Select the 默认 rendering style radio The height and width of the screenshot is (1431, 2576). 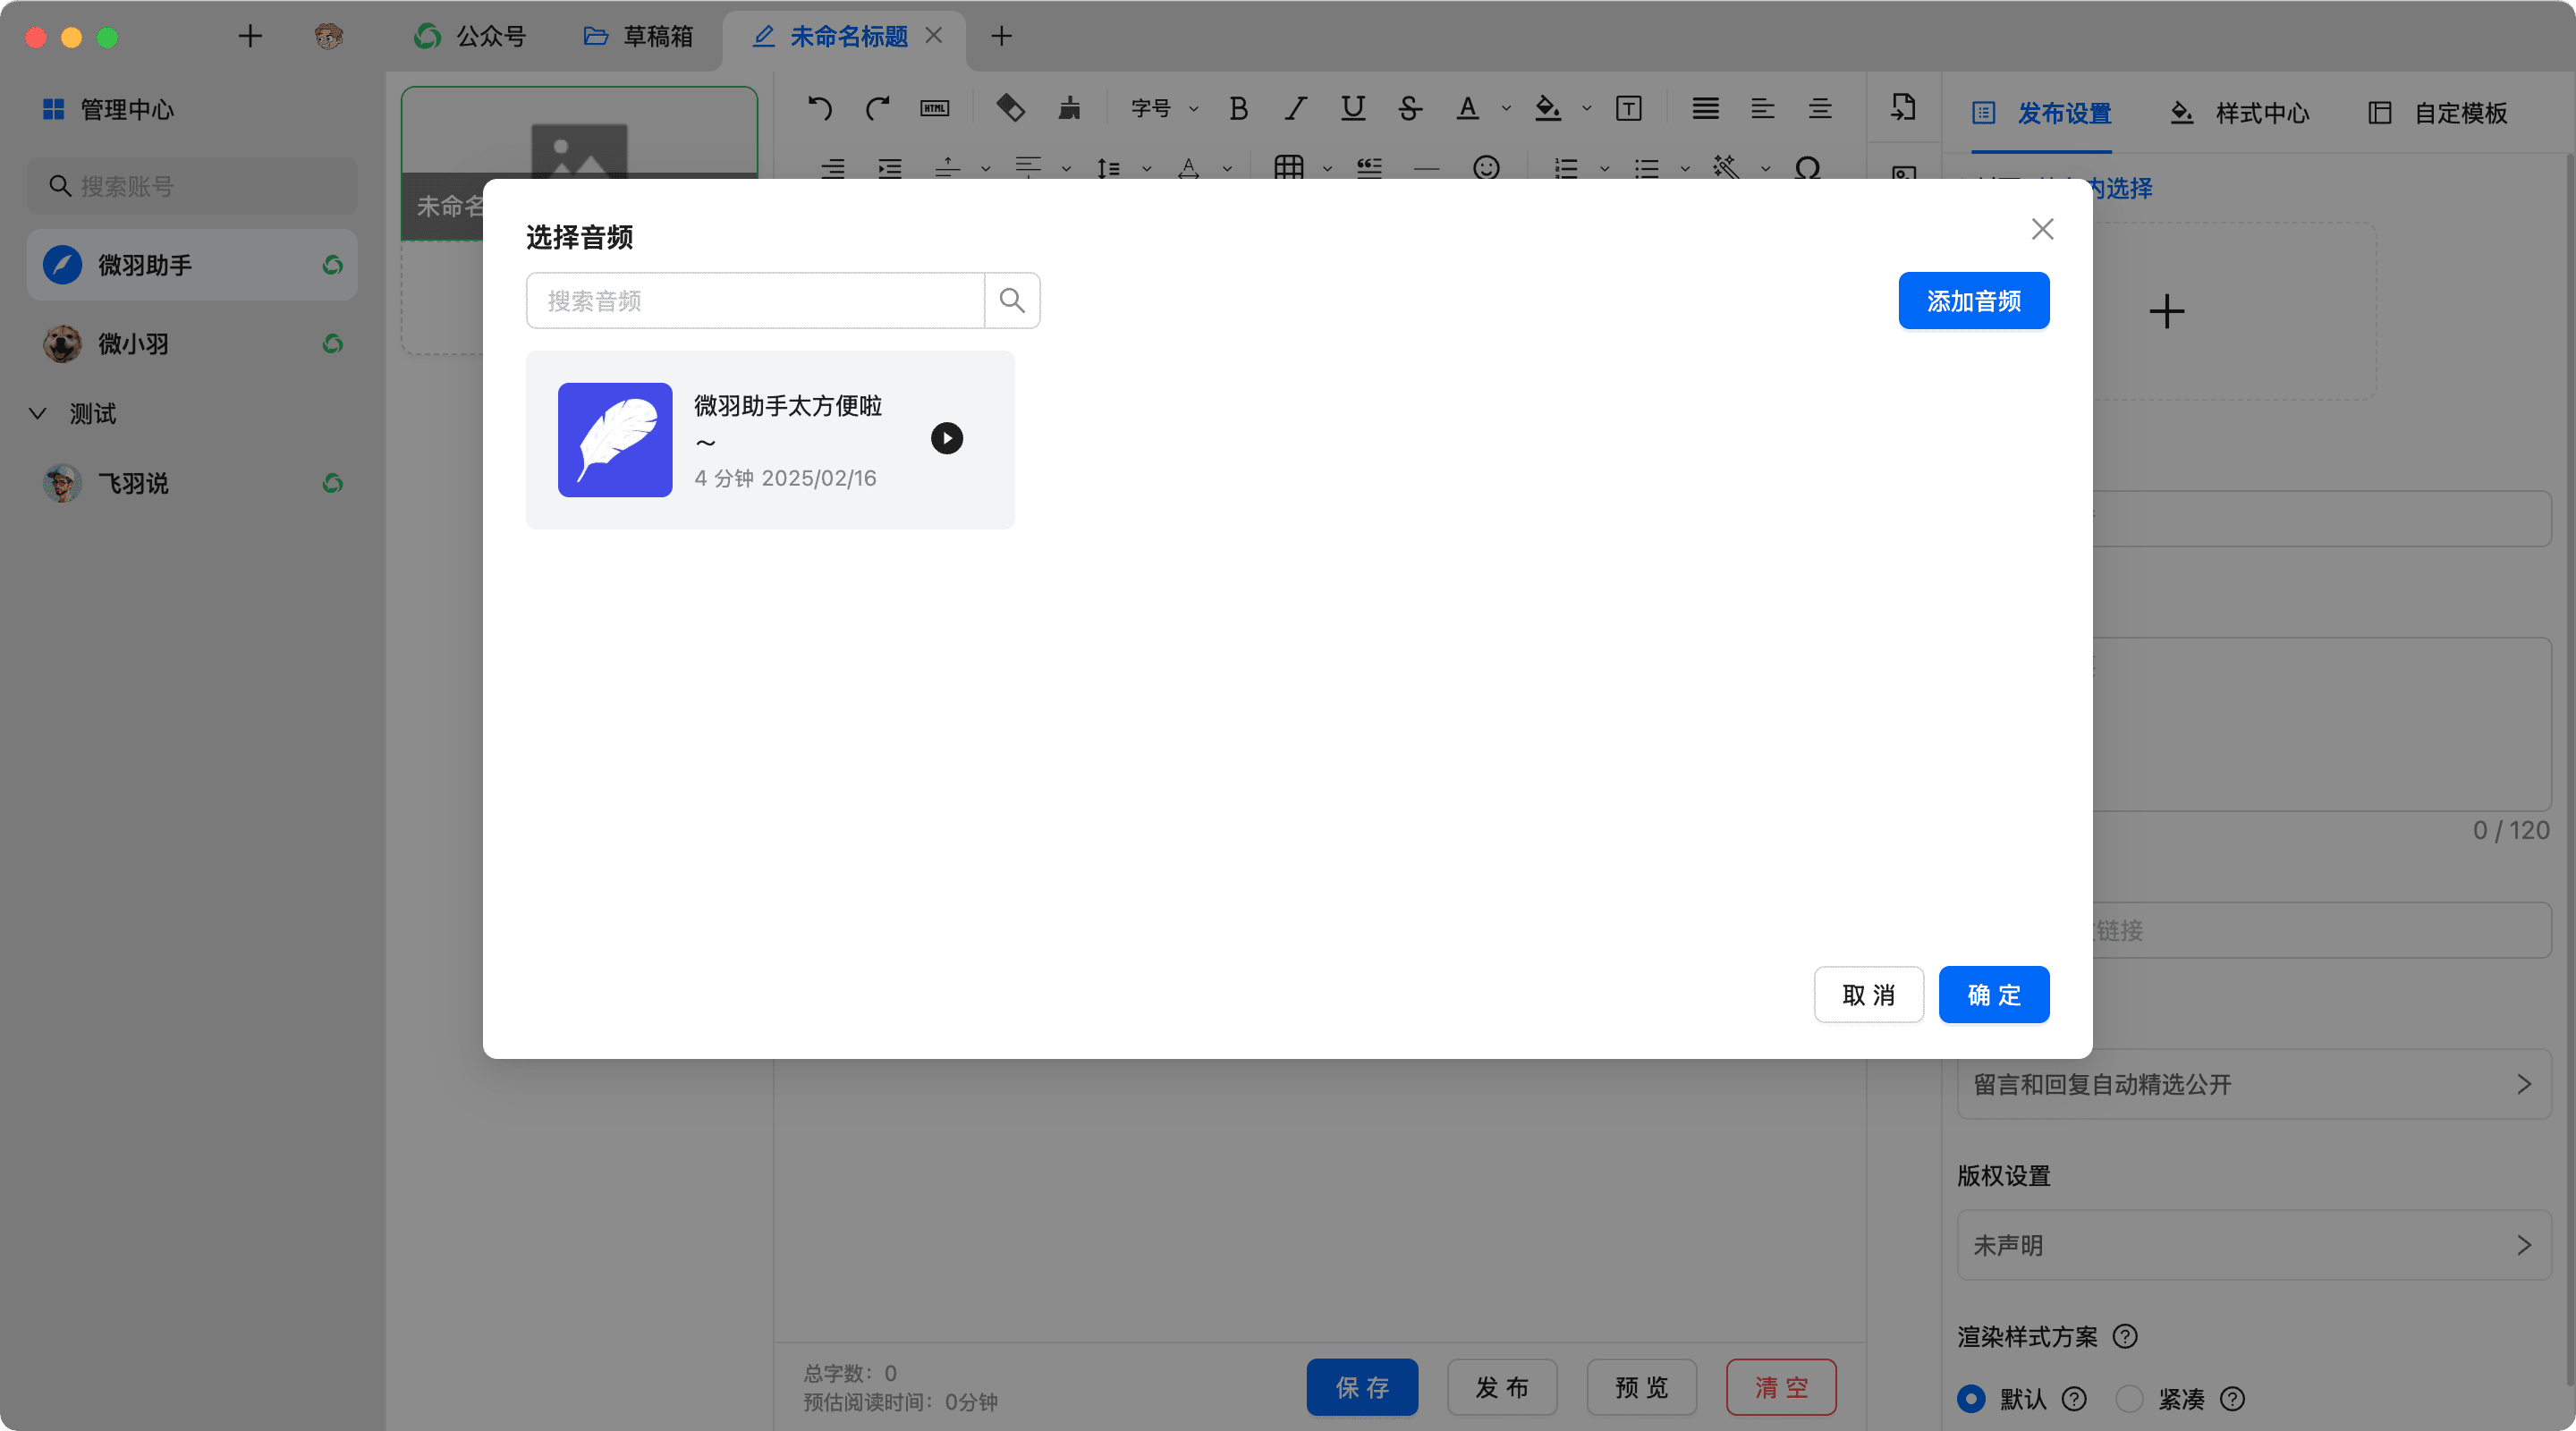coord(1971,1398)
